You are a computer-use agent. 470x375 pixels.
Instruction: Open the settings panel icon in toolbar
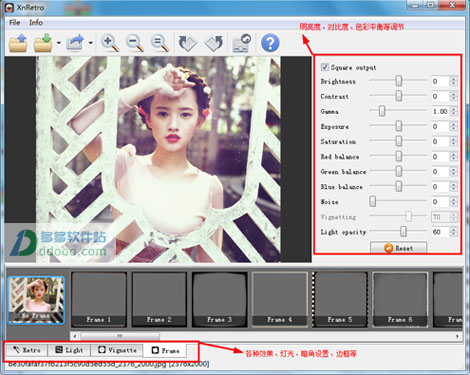tap(242, 43)
